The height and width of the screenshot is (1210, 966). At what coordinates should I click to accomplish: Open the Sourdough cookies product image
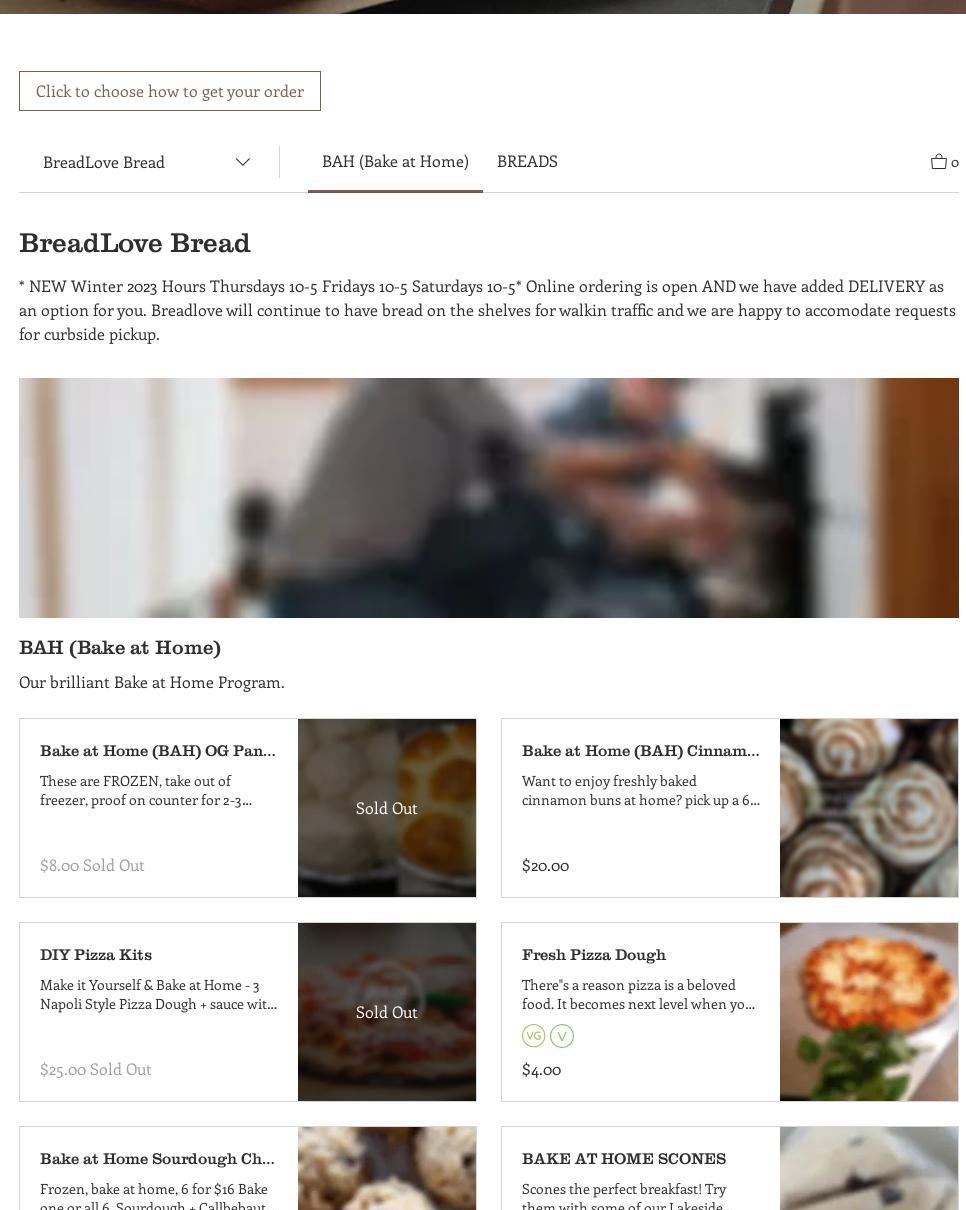(x=387, y=1168)
